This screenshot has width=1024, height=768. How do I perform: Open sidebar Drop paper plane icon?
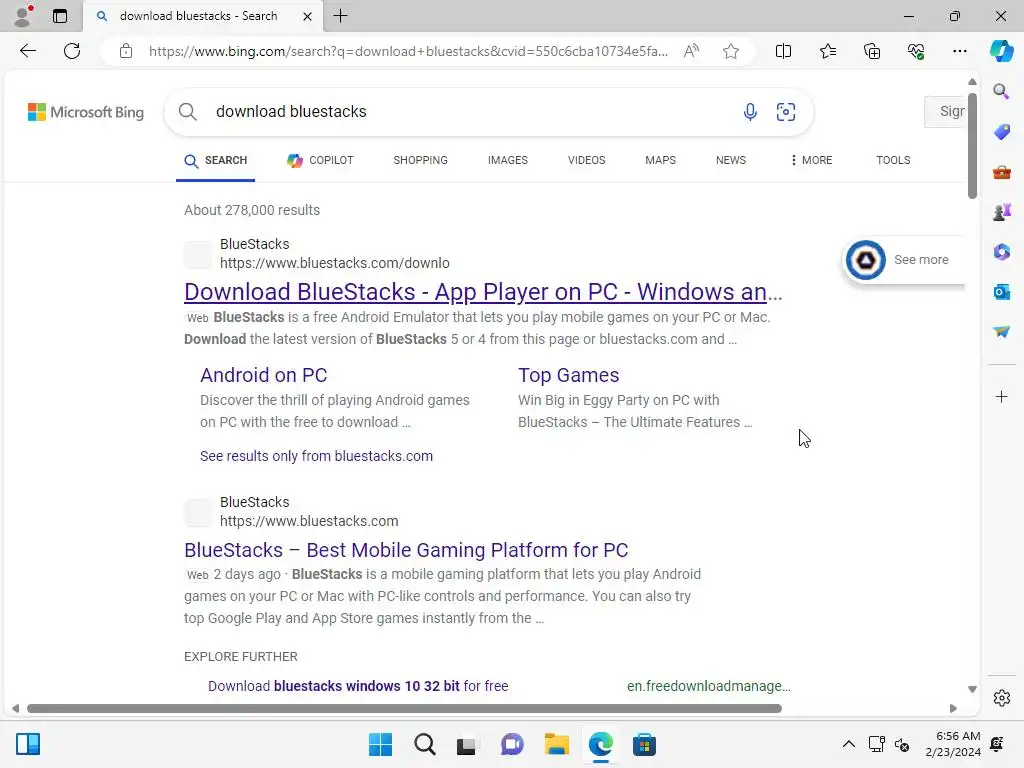coord(1001,332)
